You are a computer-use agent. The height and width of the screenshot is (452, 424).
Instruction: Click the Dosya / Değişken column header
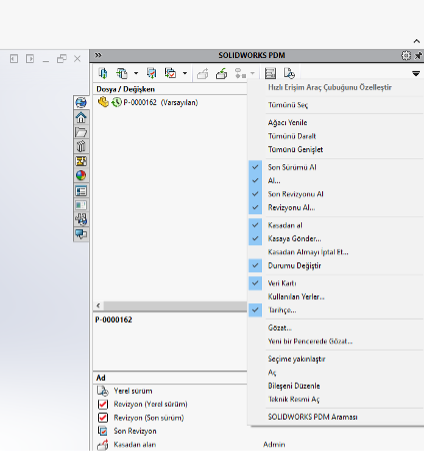coord(125,89)
